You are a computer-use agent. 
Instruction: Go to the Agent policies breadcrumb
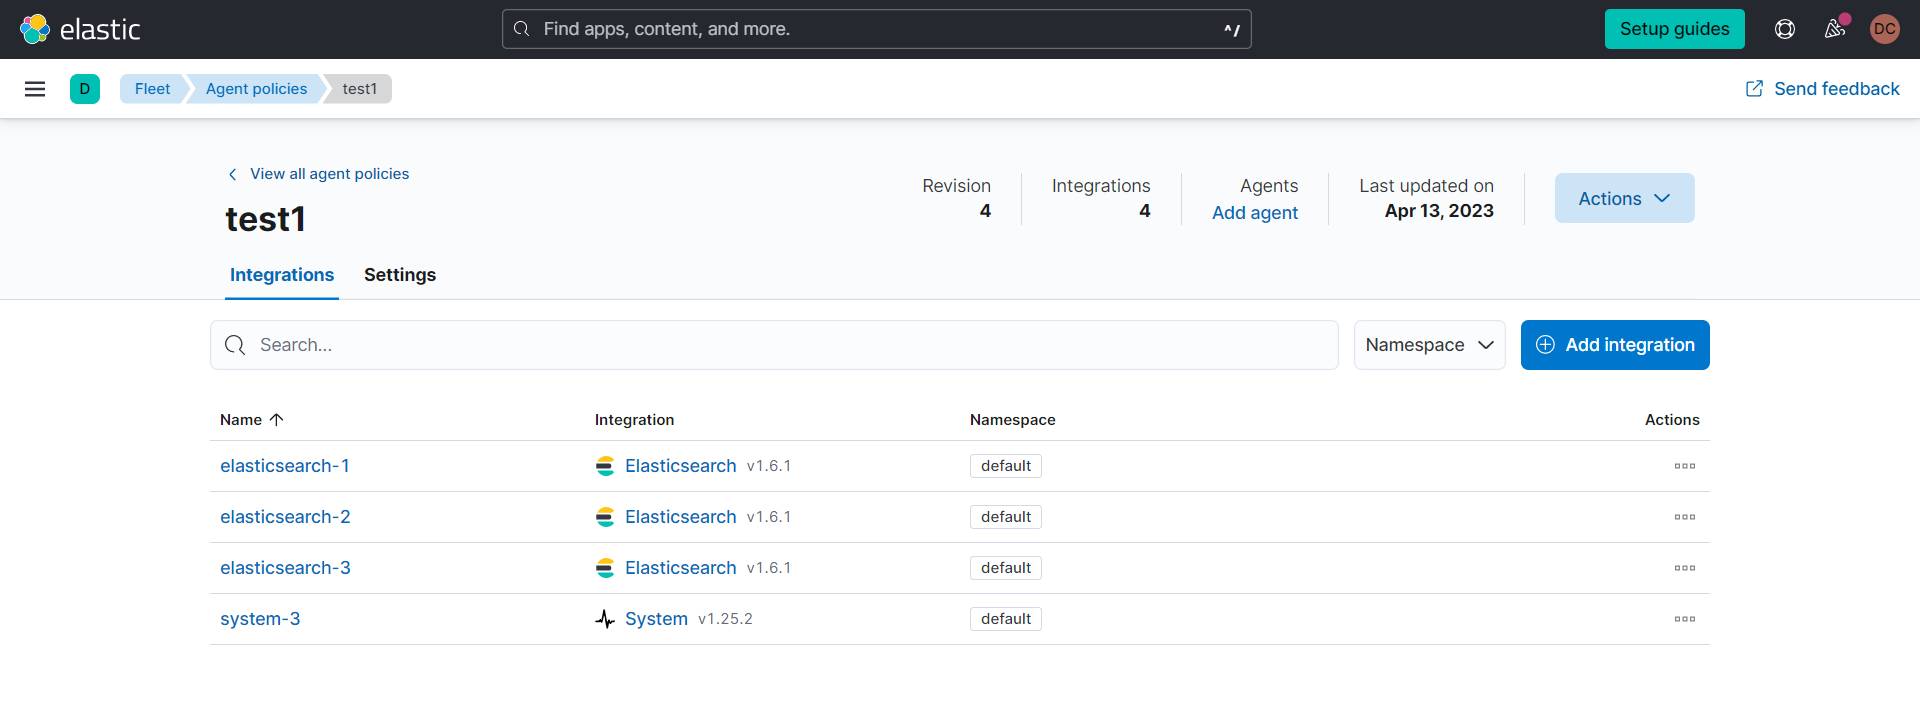coord(256,89)
